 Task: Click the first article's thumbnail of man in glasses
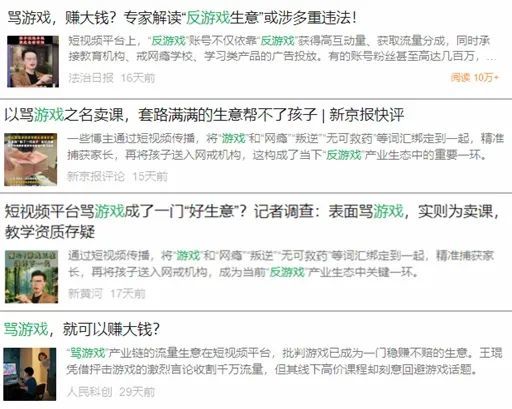(x=33, y=62)
